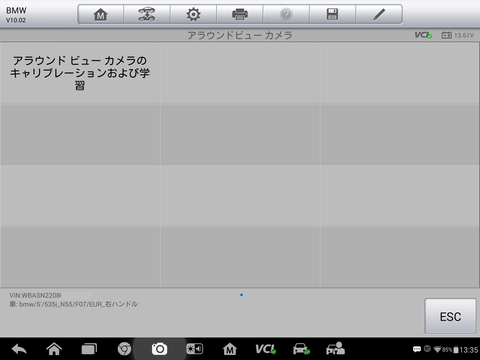Open MaxiSys home from bottom bar
The image size is (480, 360).
230,349
